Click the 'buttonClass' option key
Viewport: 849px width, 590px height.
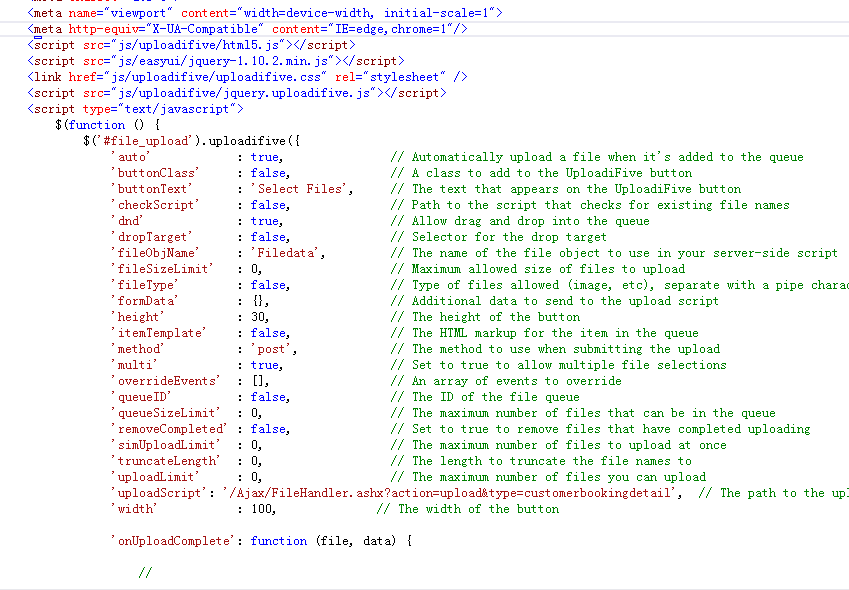(155, 173)
